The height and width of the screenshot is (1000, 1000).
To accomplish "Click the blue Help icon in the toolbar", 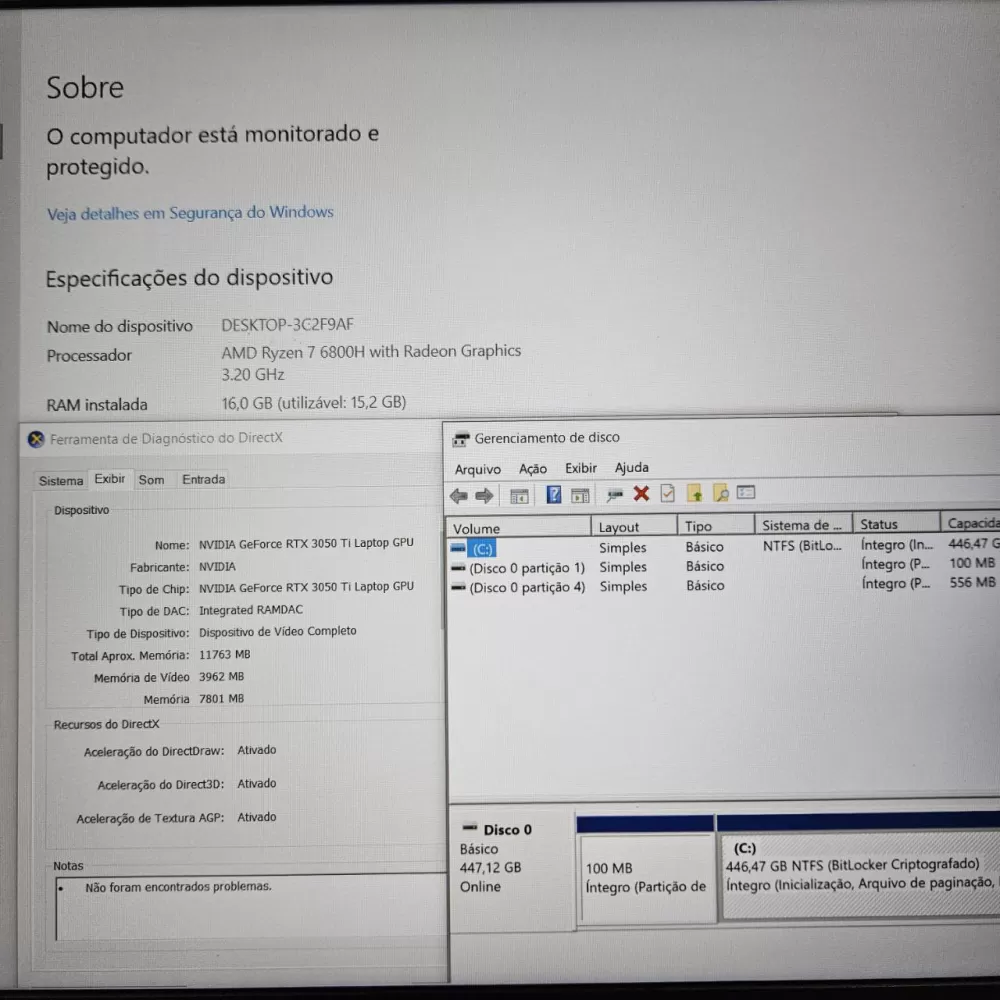I will point(553,495).
